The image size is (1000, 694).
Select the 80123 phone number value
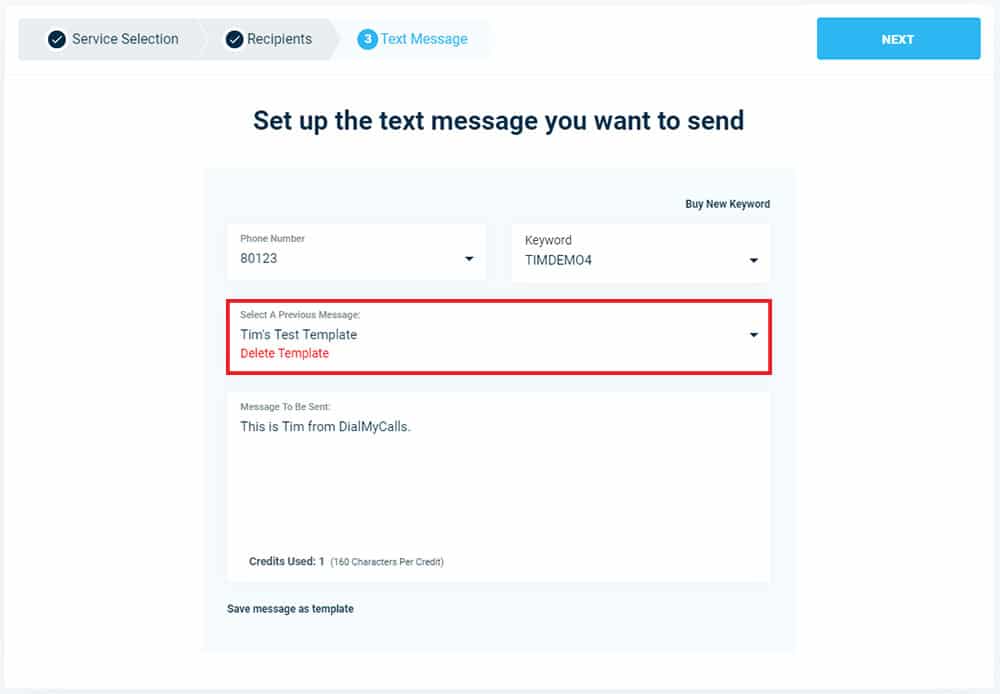(x=258, y=258)
